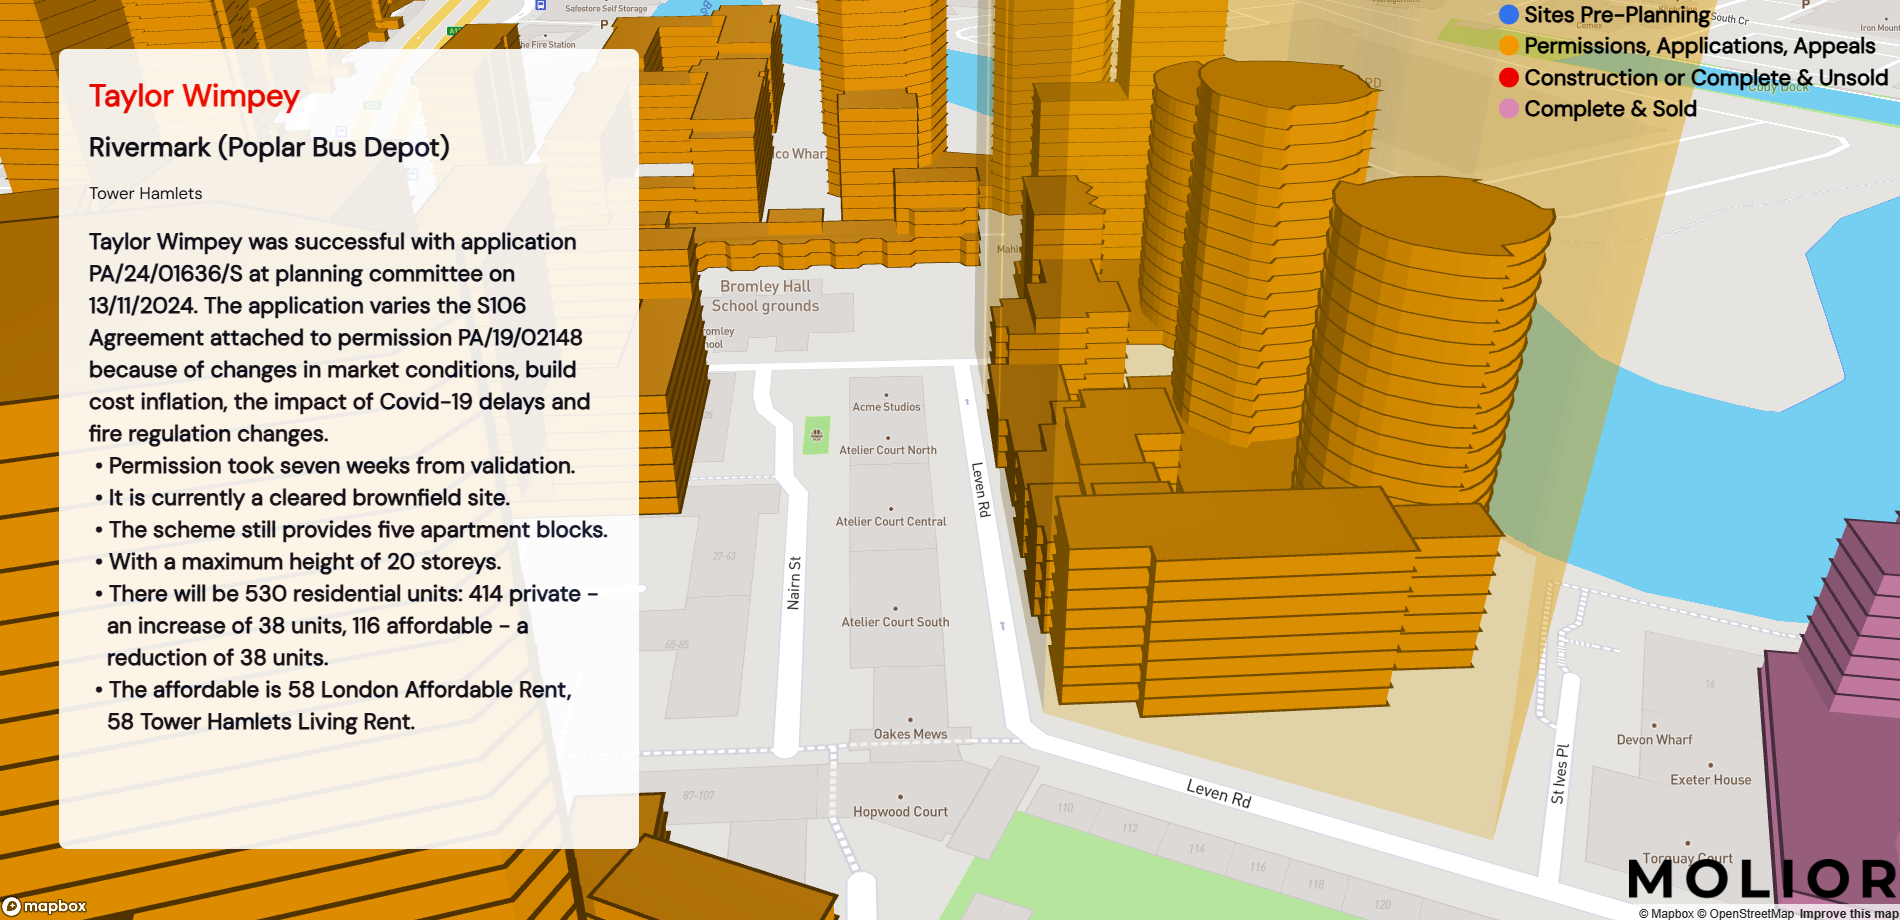
Task: Select the Sites Pre-Planning legend label
Action: point(1617,15)
